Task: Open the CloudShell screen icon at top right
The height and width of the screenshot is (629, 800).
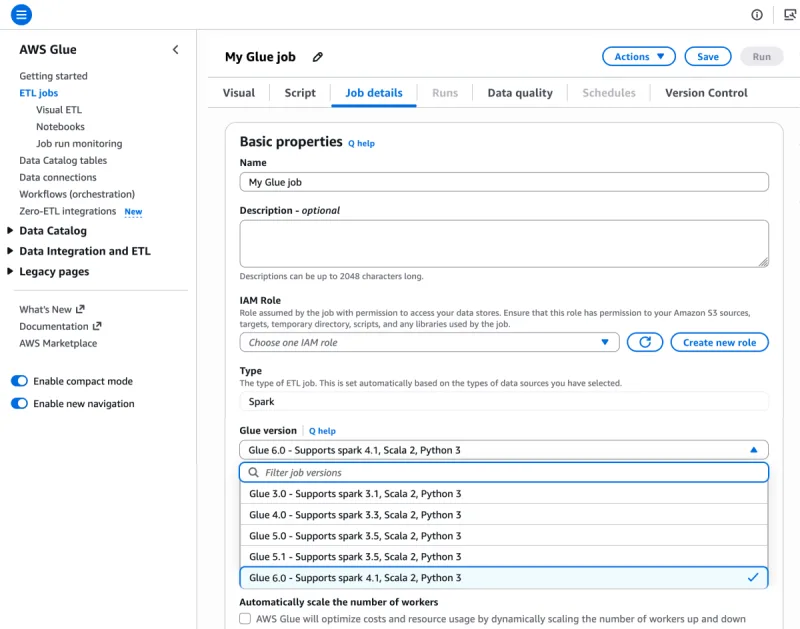Action: (789, 15)
